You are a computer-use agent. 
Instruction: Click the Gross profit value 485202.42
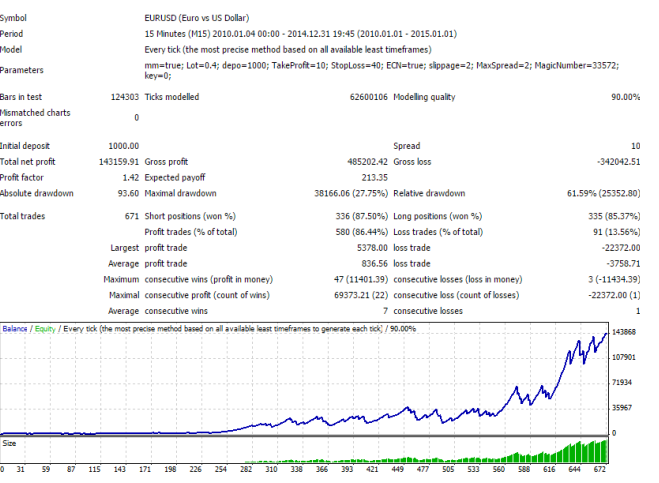(x=367, y=162)
